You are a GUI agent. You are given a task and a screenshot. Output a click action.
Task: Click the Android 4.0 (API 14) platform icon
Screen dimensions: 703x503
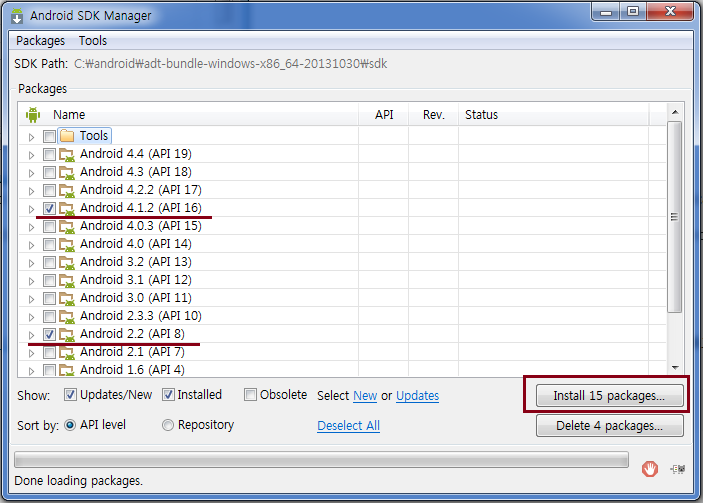(x=67, y=244)
